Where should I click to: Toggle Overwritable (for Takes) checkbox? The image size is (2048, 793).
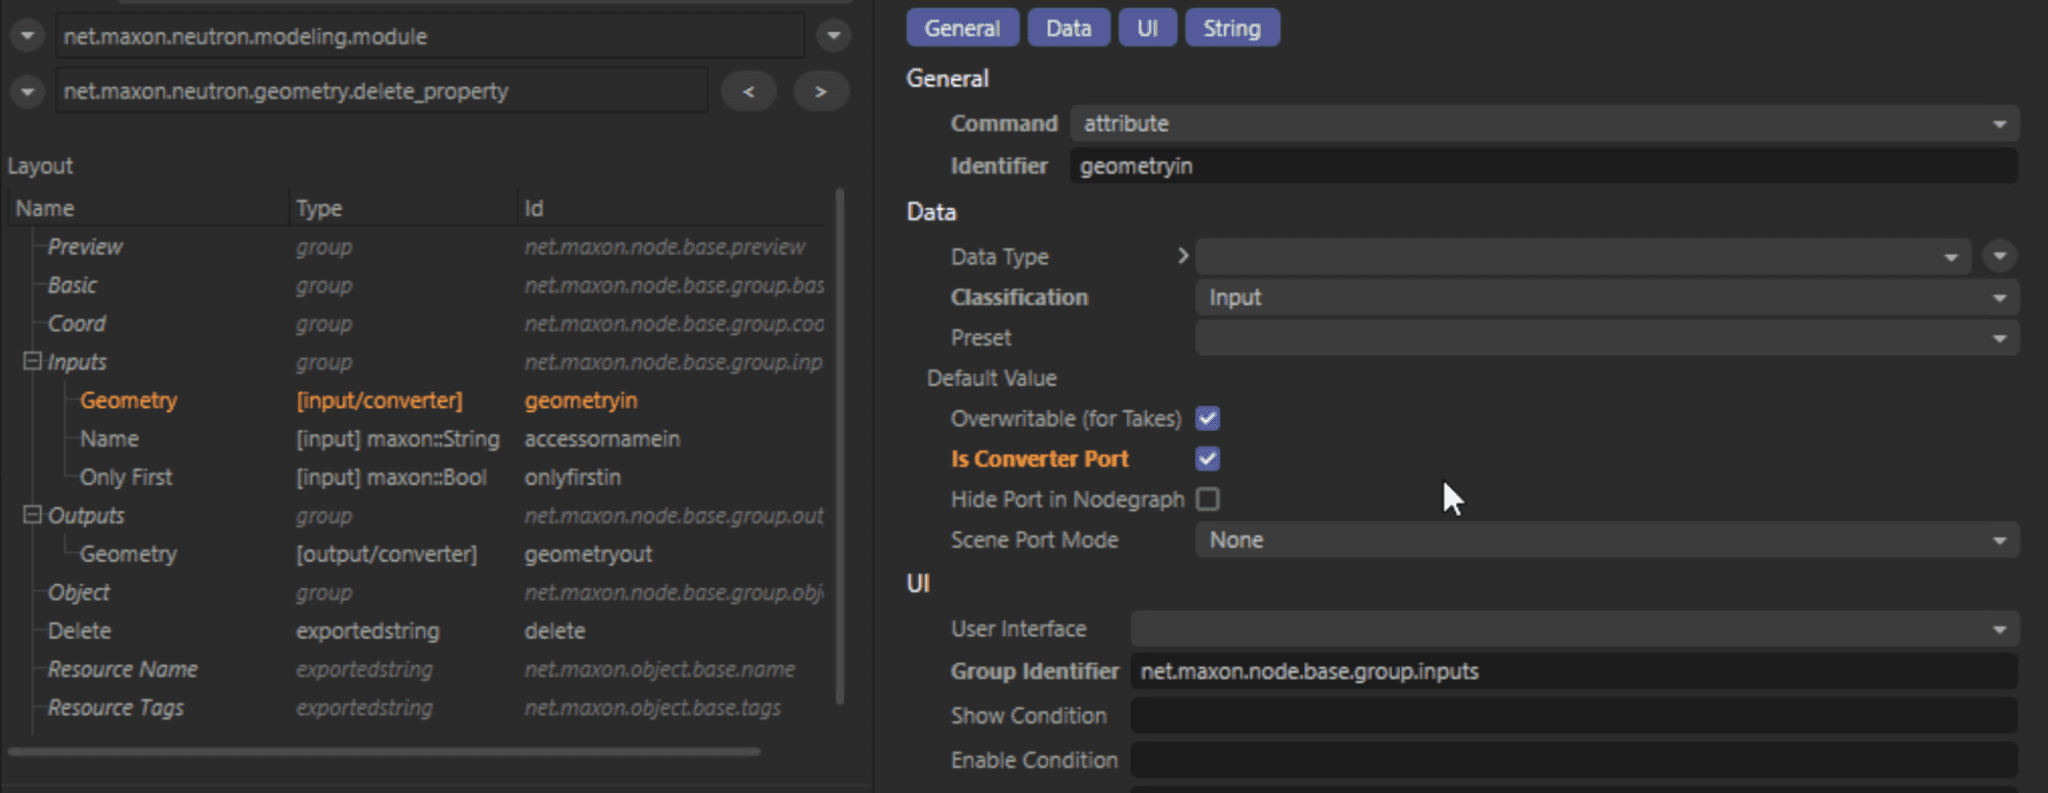(1208, 418)
